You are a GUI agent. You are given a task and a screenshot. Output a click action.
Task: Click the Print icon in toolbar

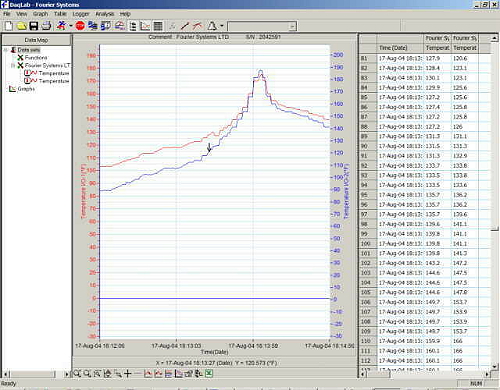click(x=46, y=26)
